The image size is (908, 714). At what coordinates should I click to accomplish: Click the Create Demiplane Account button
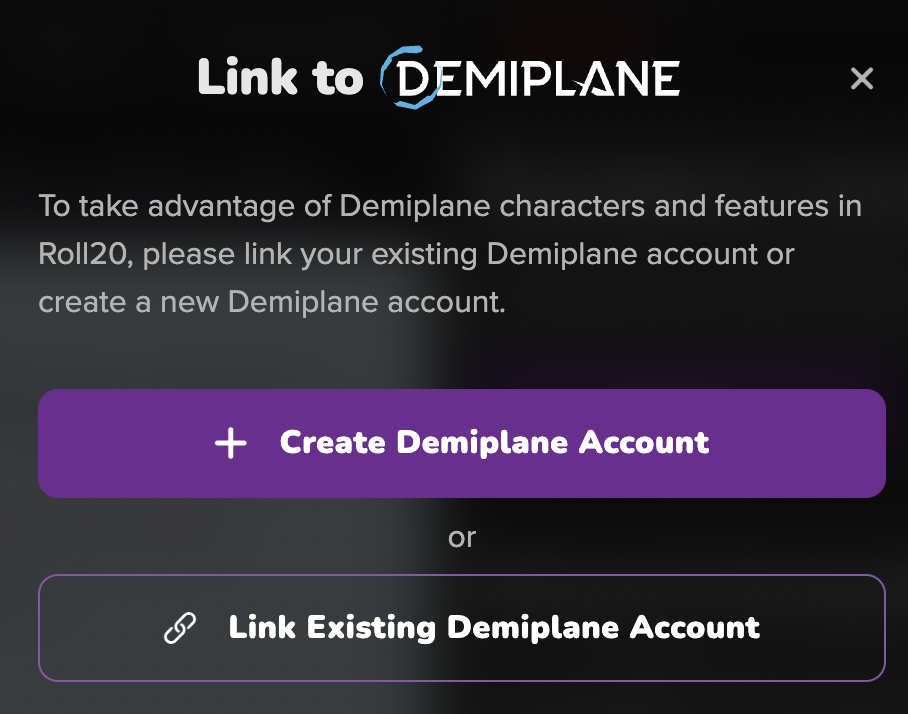[462, 443]
